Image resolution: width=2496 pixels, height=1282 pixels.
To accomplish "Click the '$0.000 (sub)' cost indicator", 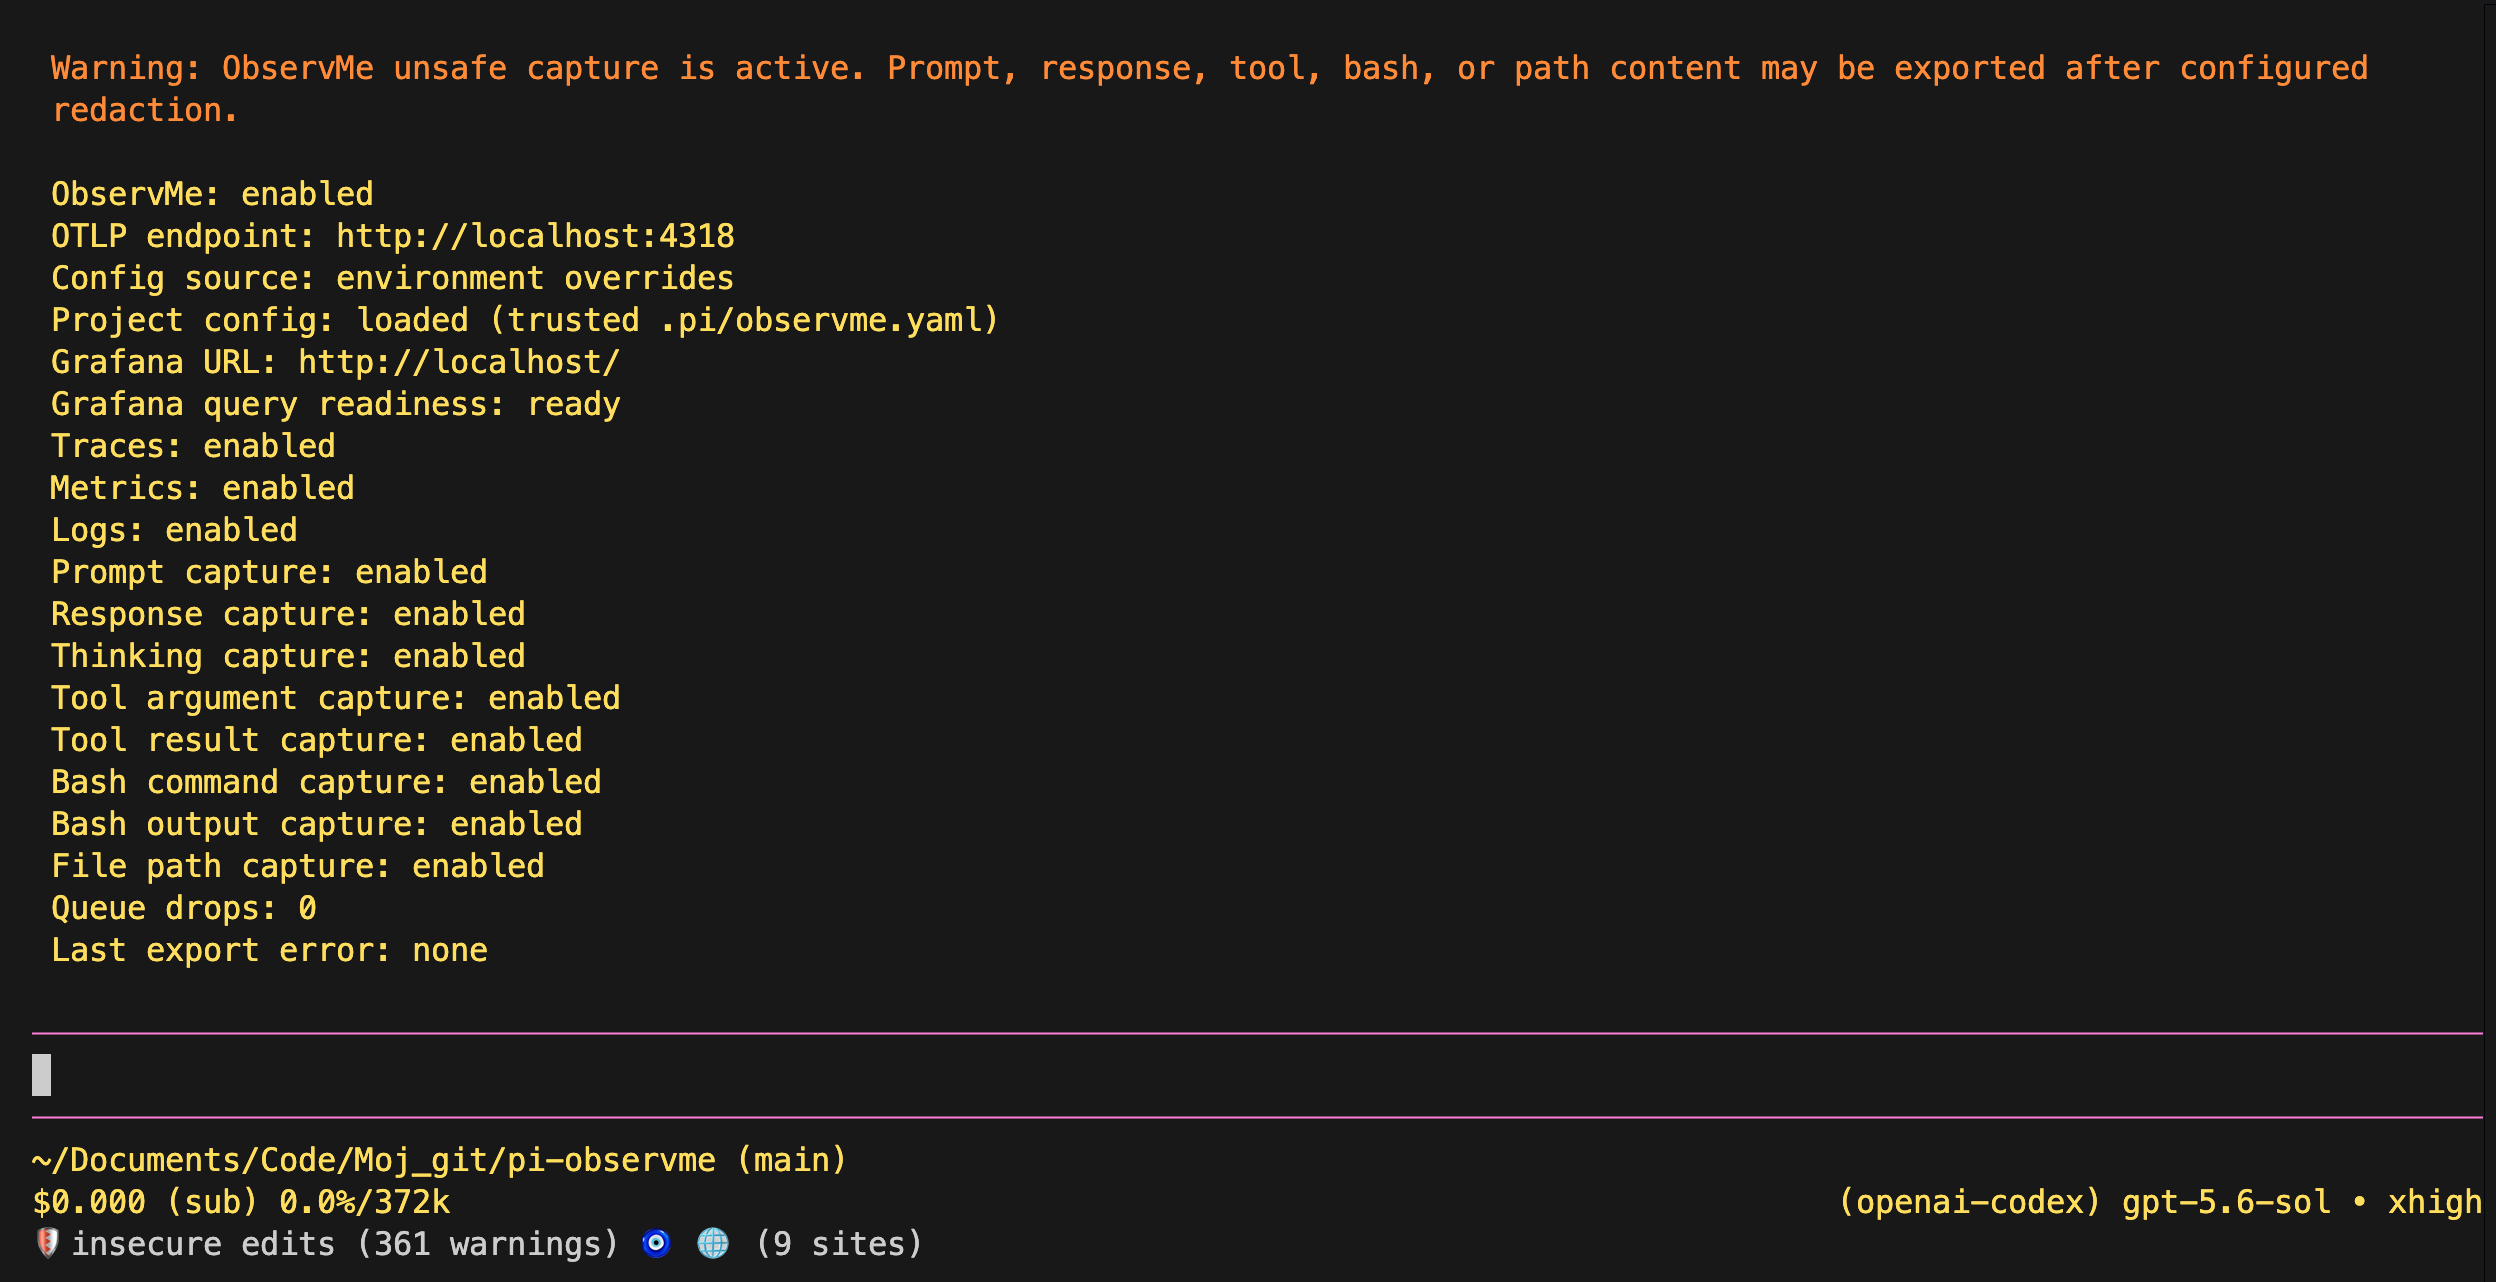I will point(145,1202).
